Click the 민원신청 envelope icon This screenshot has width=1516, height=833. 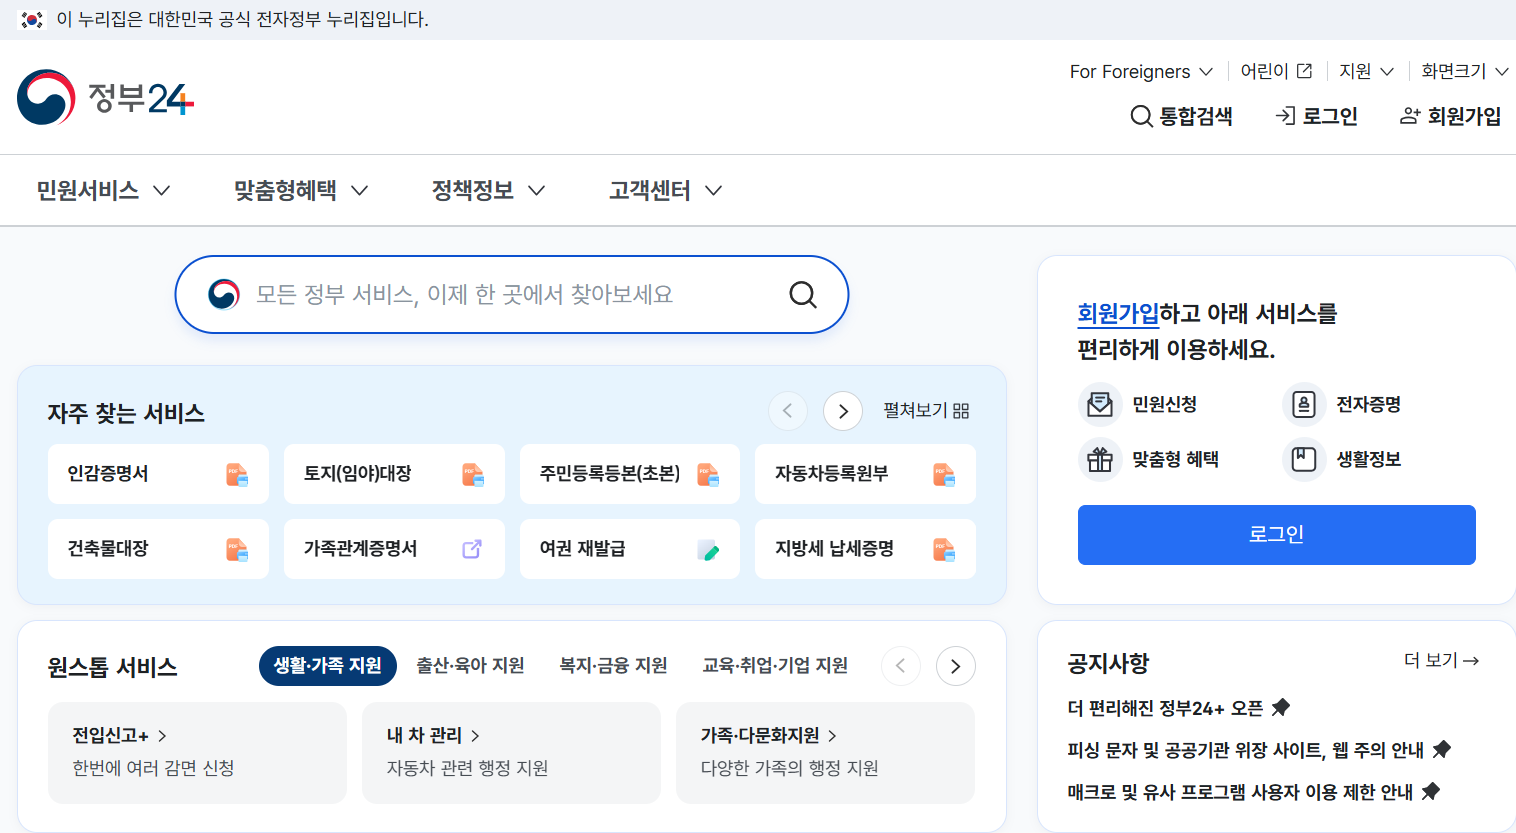[1100, 404]
